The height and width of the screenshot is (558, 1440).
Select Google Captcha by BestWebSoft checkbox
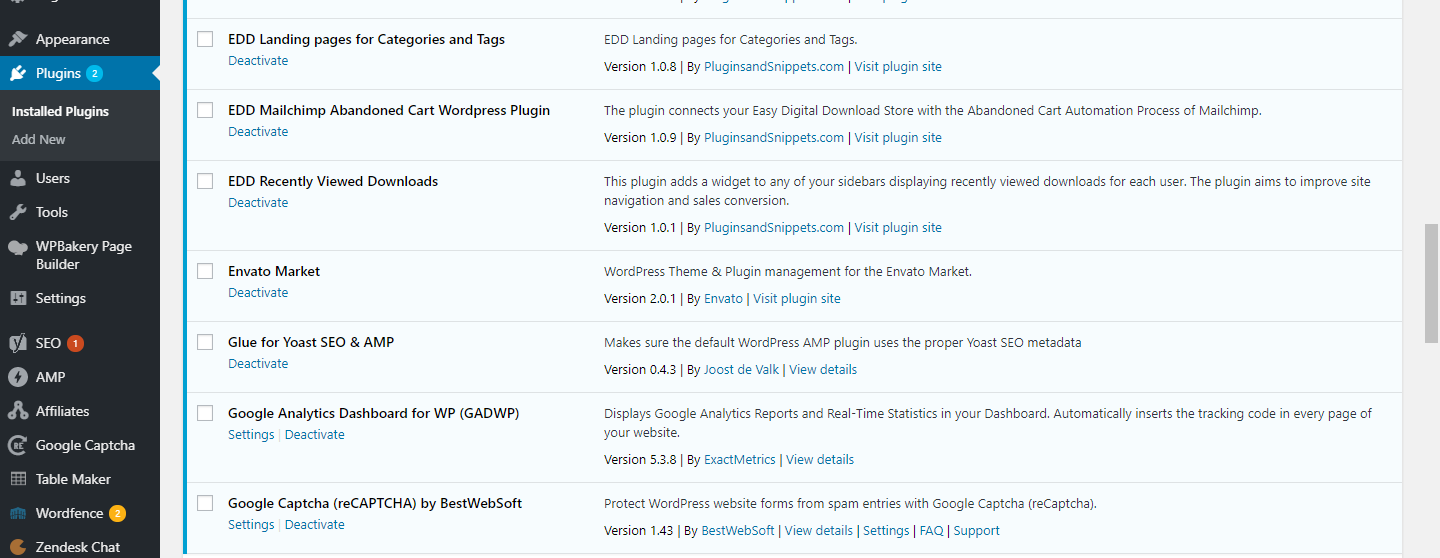205,503
